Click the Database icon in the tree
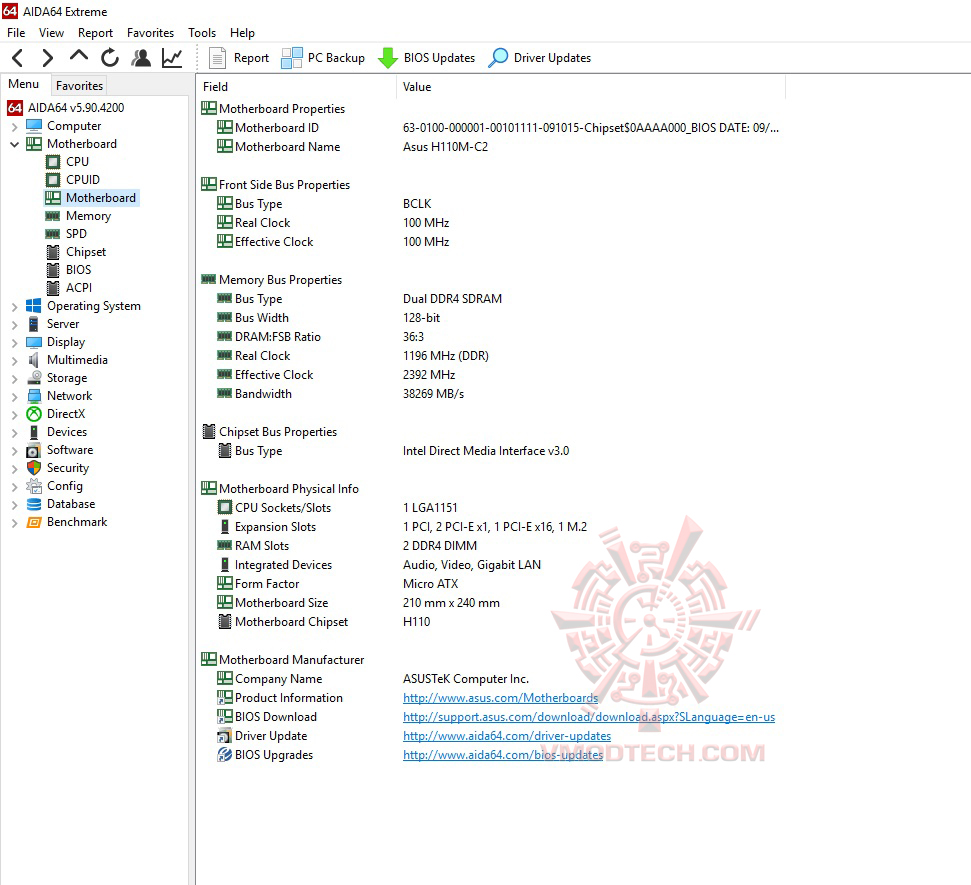The height and width of the screenshot is (885, 971). coord(33,504)
